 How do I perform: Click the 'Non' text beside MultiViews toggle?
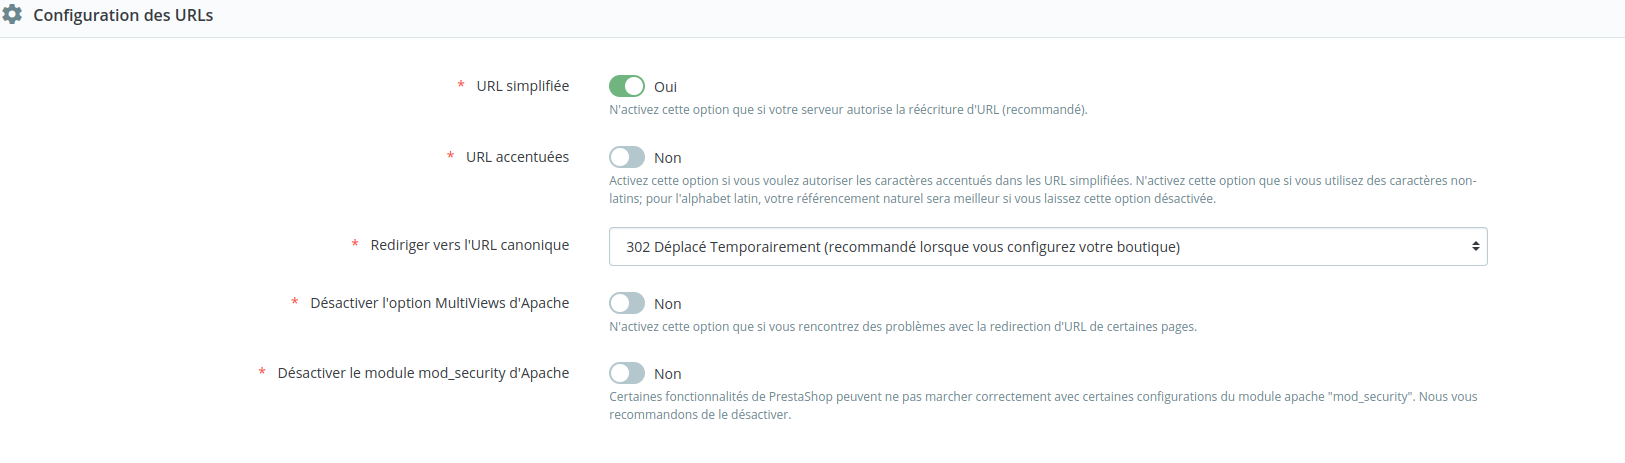point(667,304)
